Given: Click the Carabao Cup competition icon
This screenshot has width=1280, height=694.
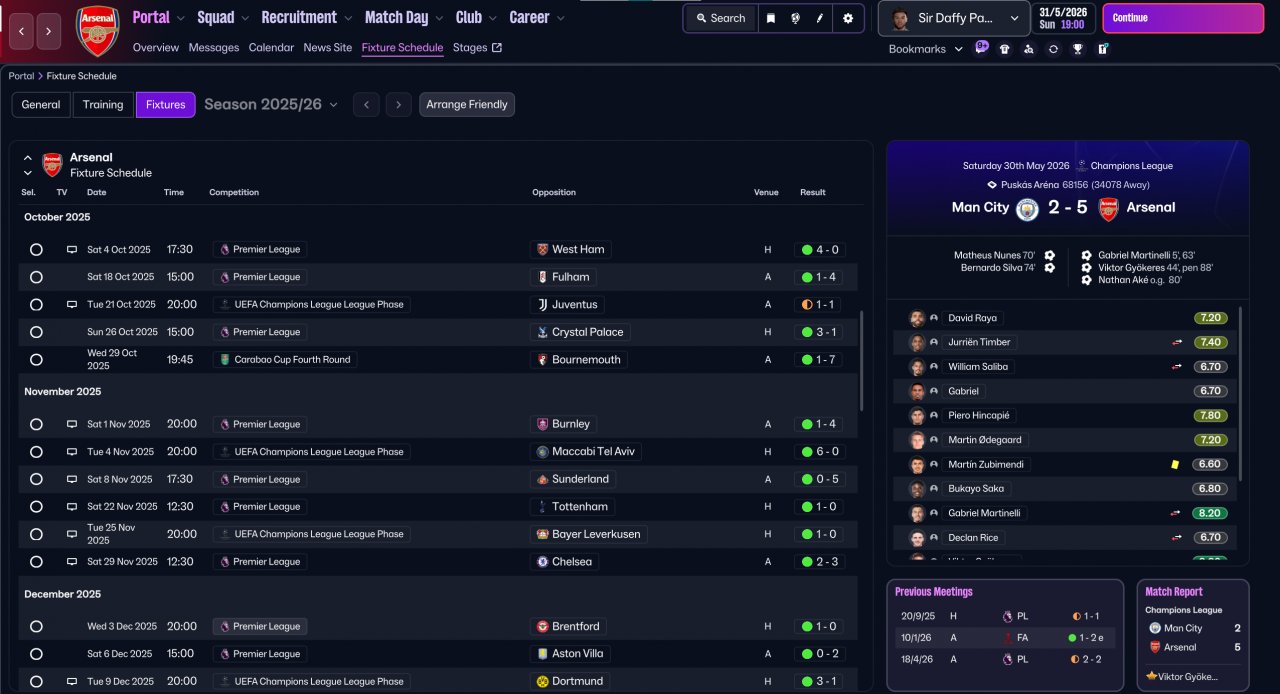Looking at the screenshot, I should pyautogui.click(x=224, y=360).
